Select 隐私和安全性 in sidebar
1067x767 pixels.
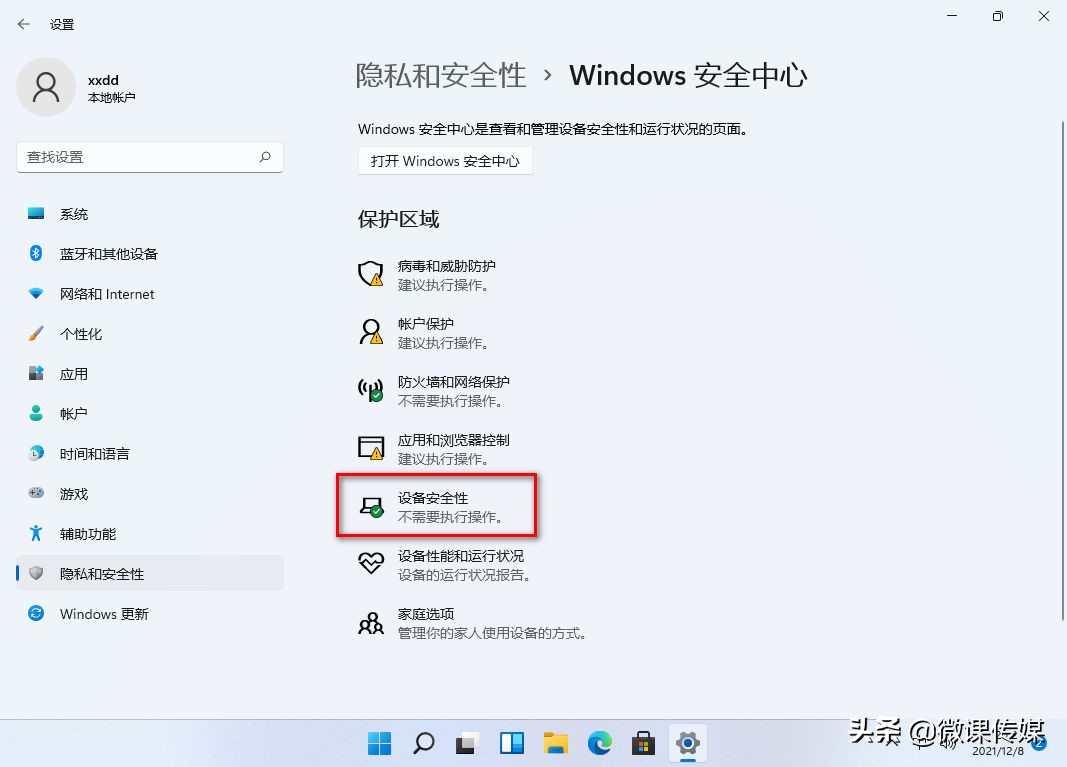[x=150, y=573]
